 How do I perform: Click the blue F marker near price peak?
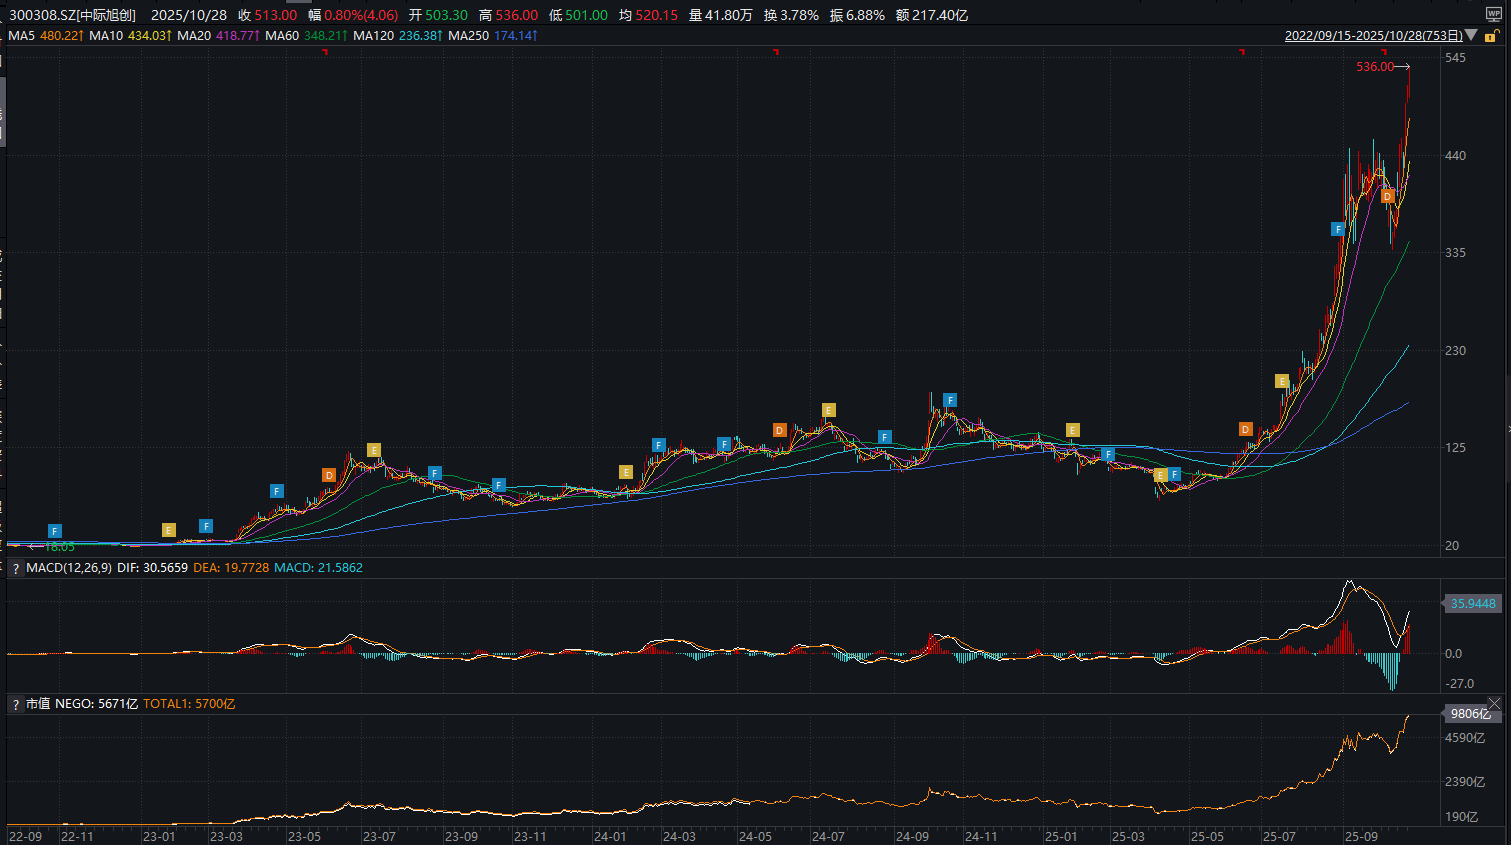[1337, 229]
